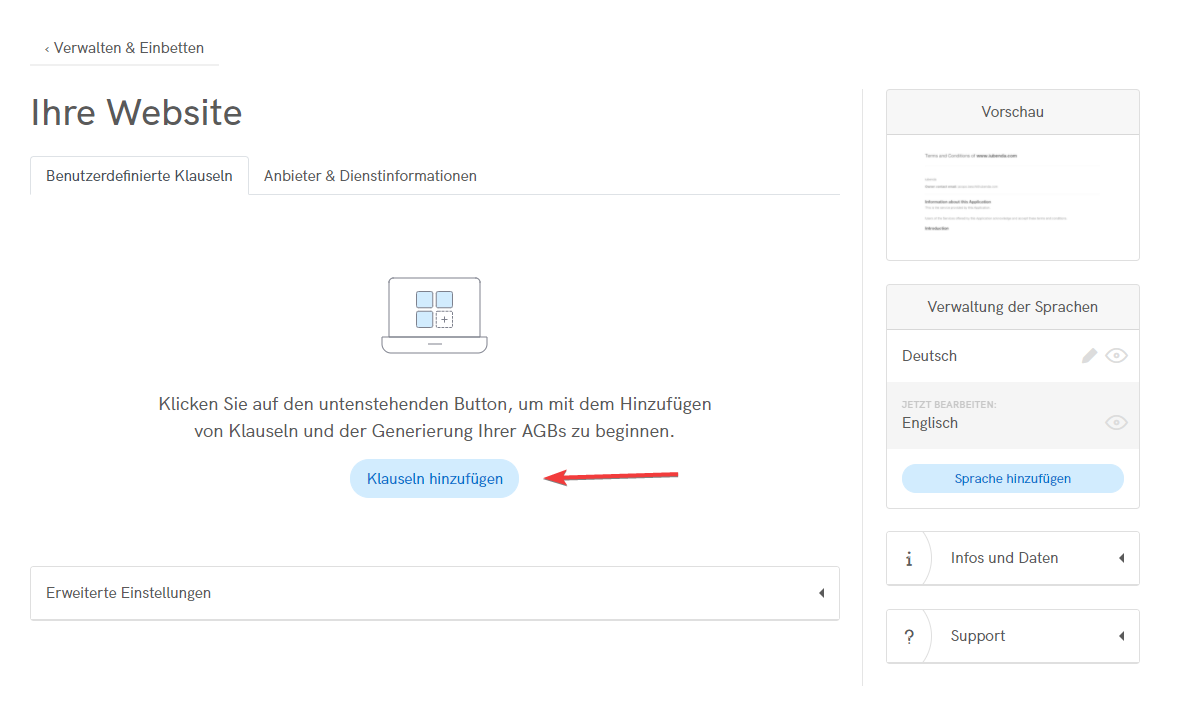Select the Benutzerdefinierte Klauseln tab
The height and width of the screenshot is (707, 1186).
coord(139,176)
